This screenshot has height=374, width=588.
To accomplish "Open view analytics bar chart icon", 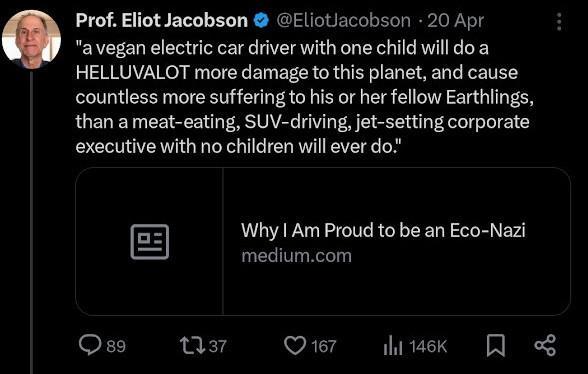I will click(x=393, y=345).
